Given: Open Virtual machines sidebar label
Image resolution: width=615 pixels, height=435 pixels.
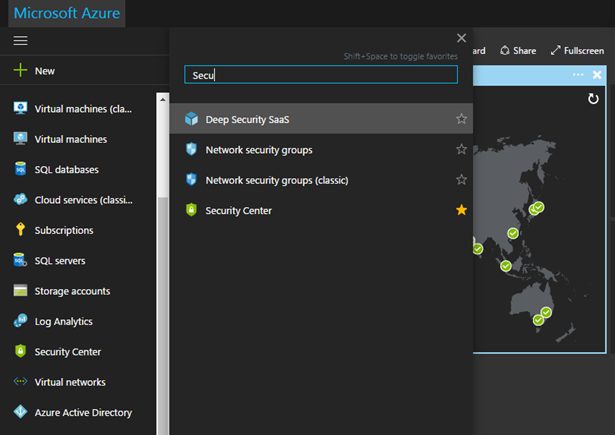Looking at the screenshot, I should (71, 139).
